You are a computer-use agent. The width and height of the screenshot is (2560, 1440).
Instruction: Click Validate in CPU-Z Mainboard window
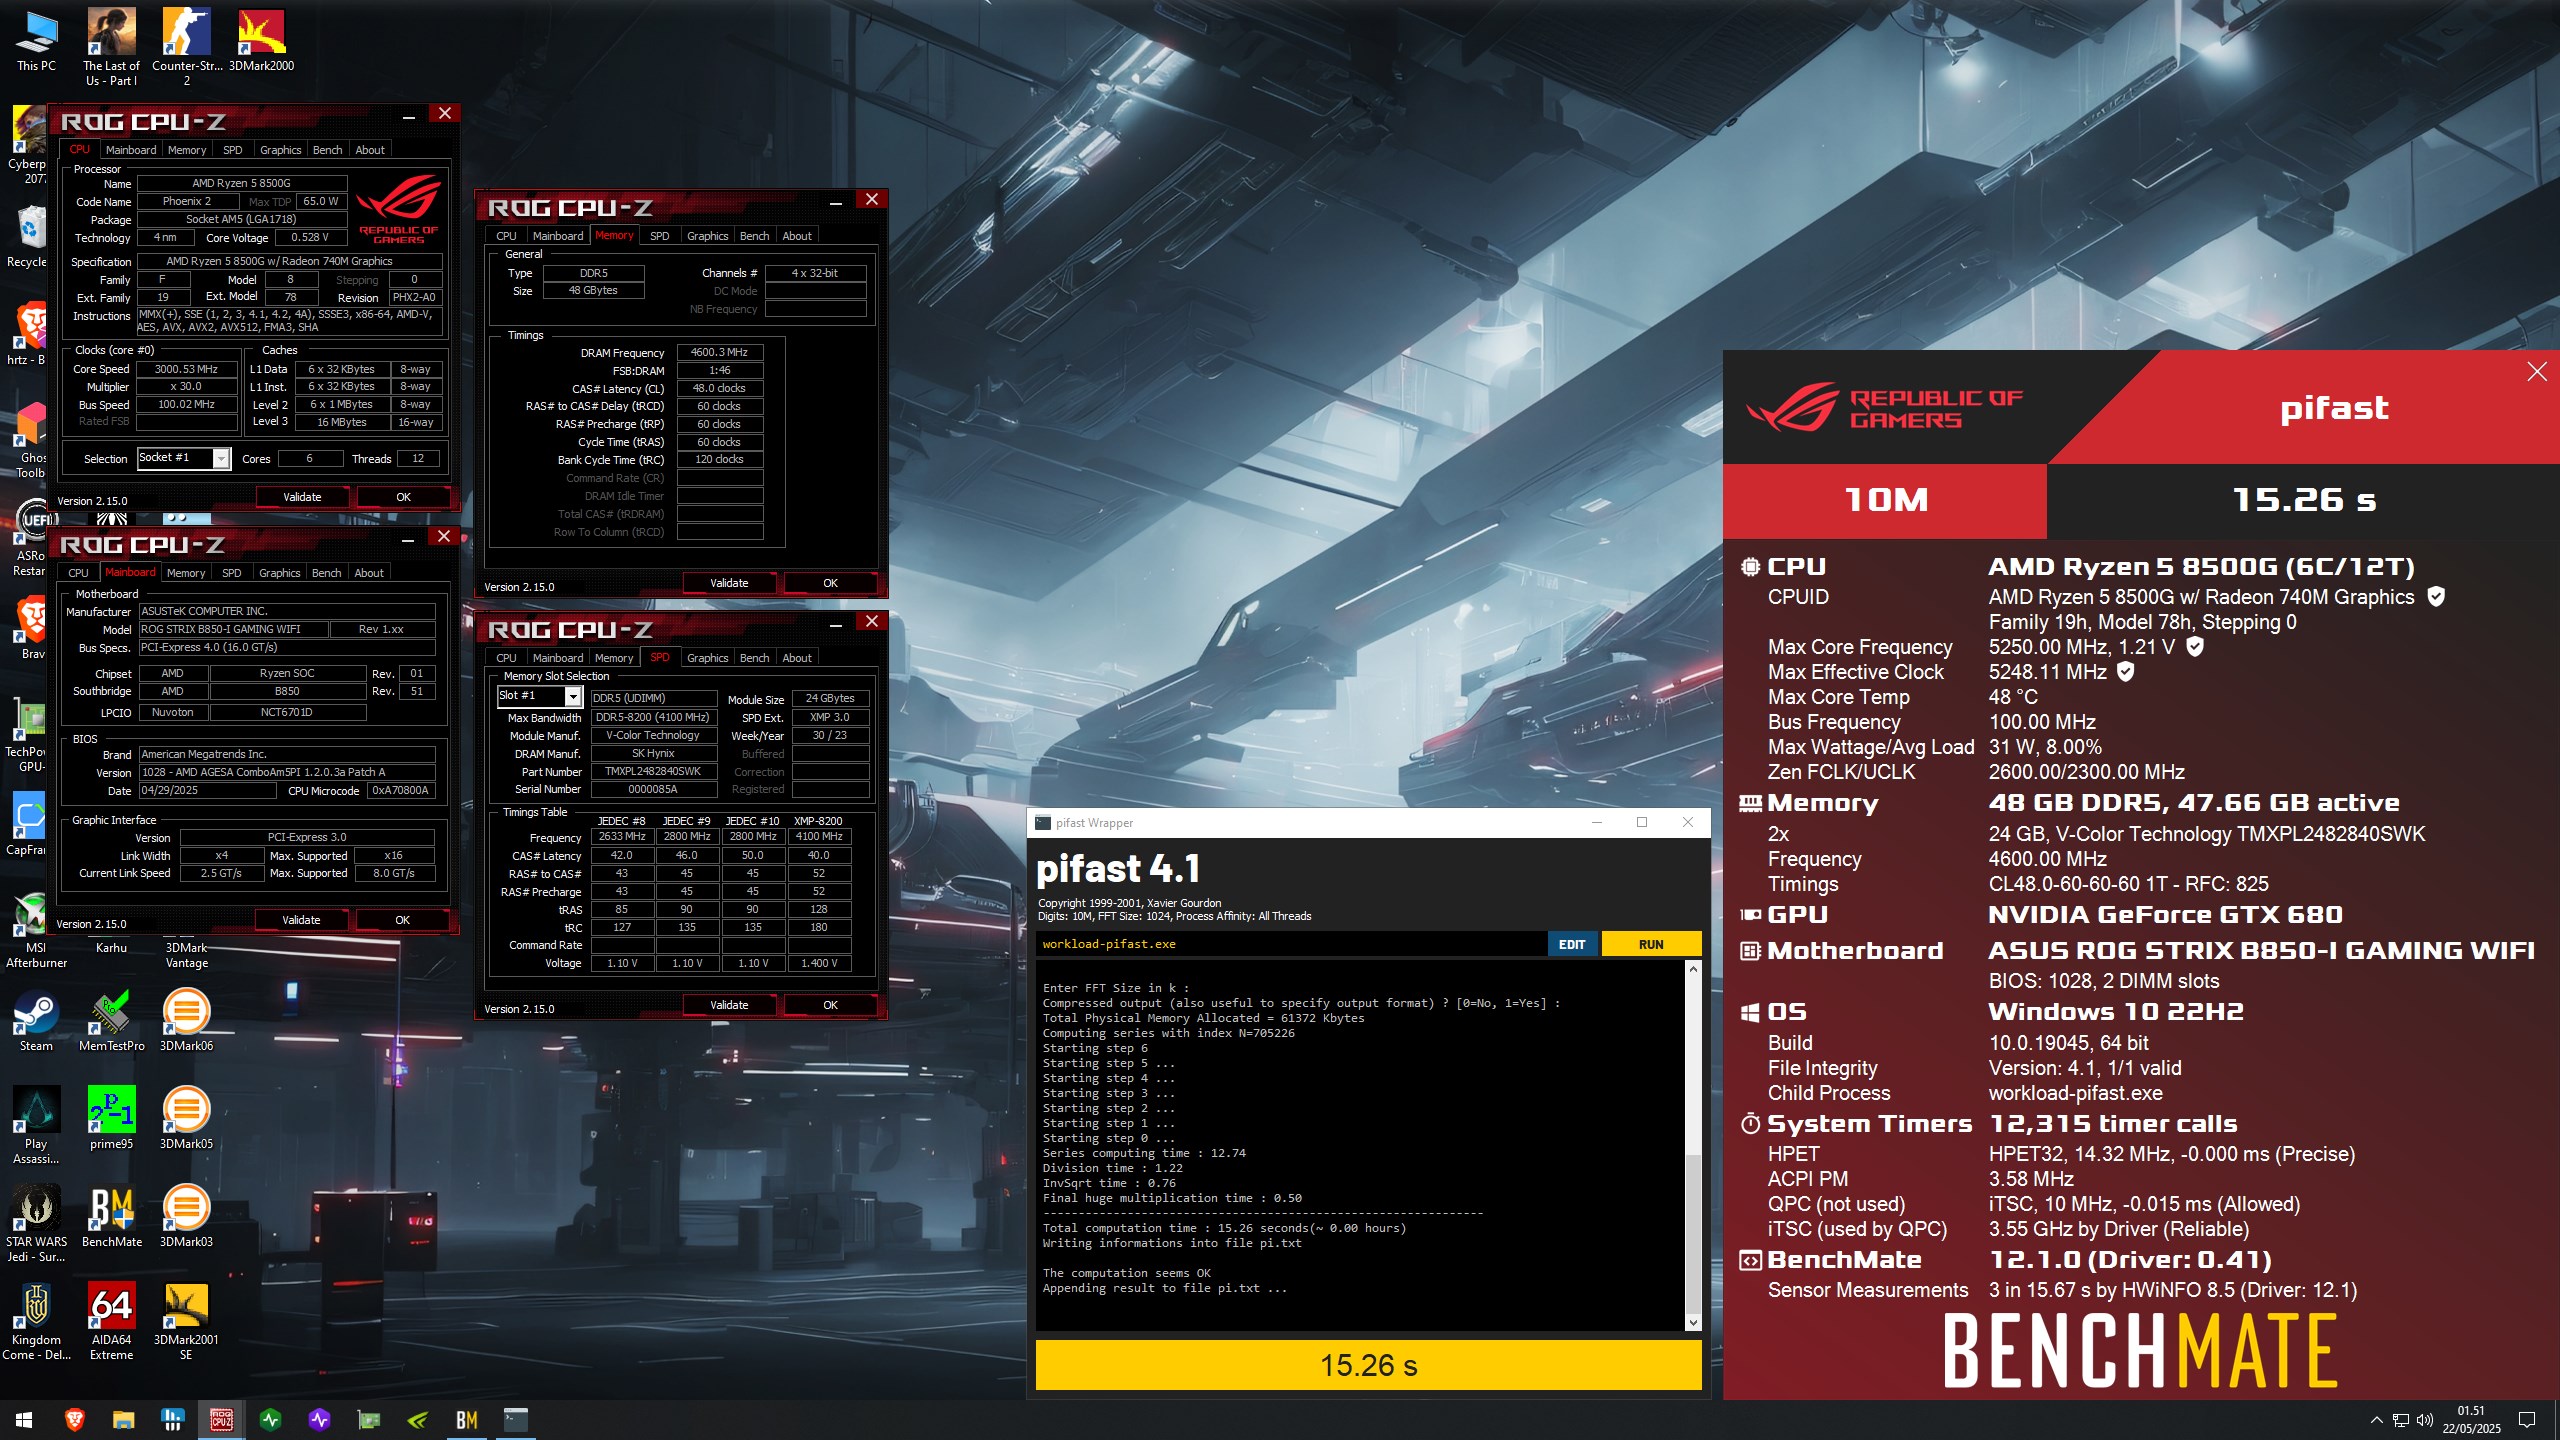tap(301, 920)
